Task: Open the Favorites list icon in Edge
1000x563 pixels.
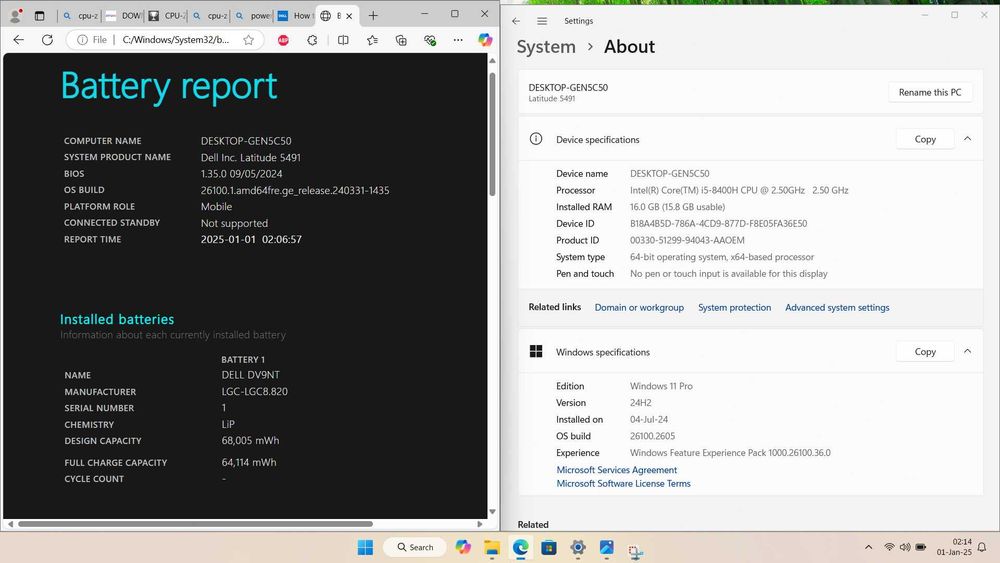Action: click(x=372, y=40)
